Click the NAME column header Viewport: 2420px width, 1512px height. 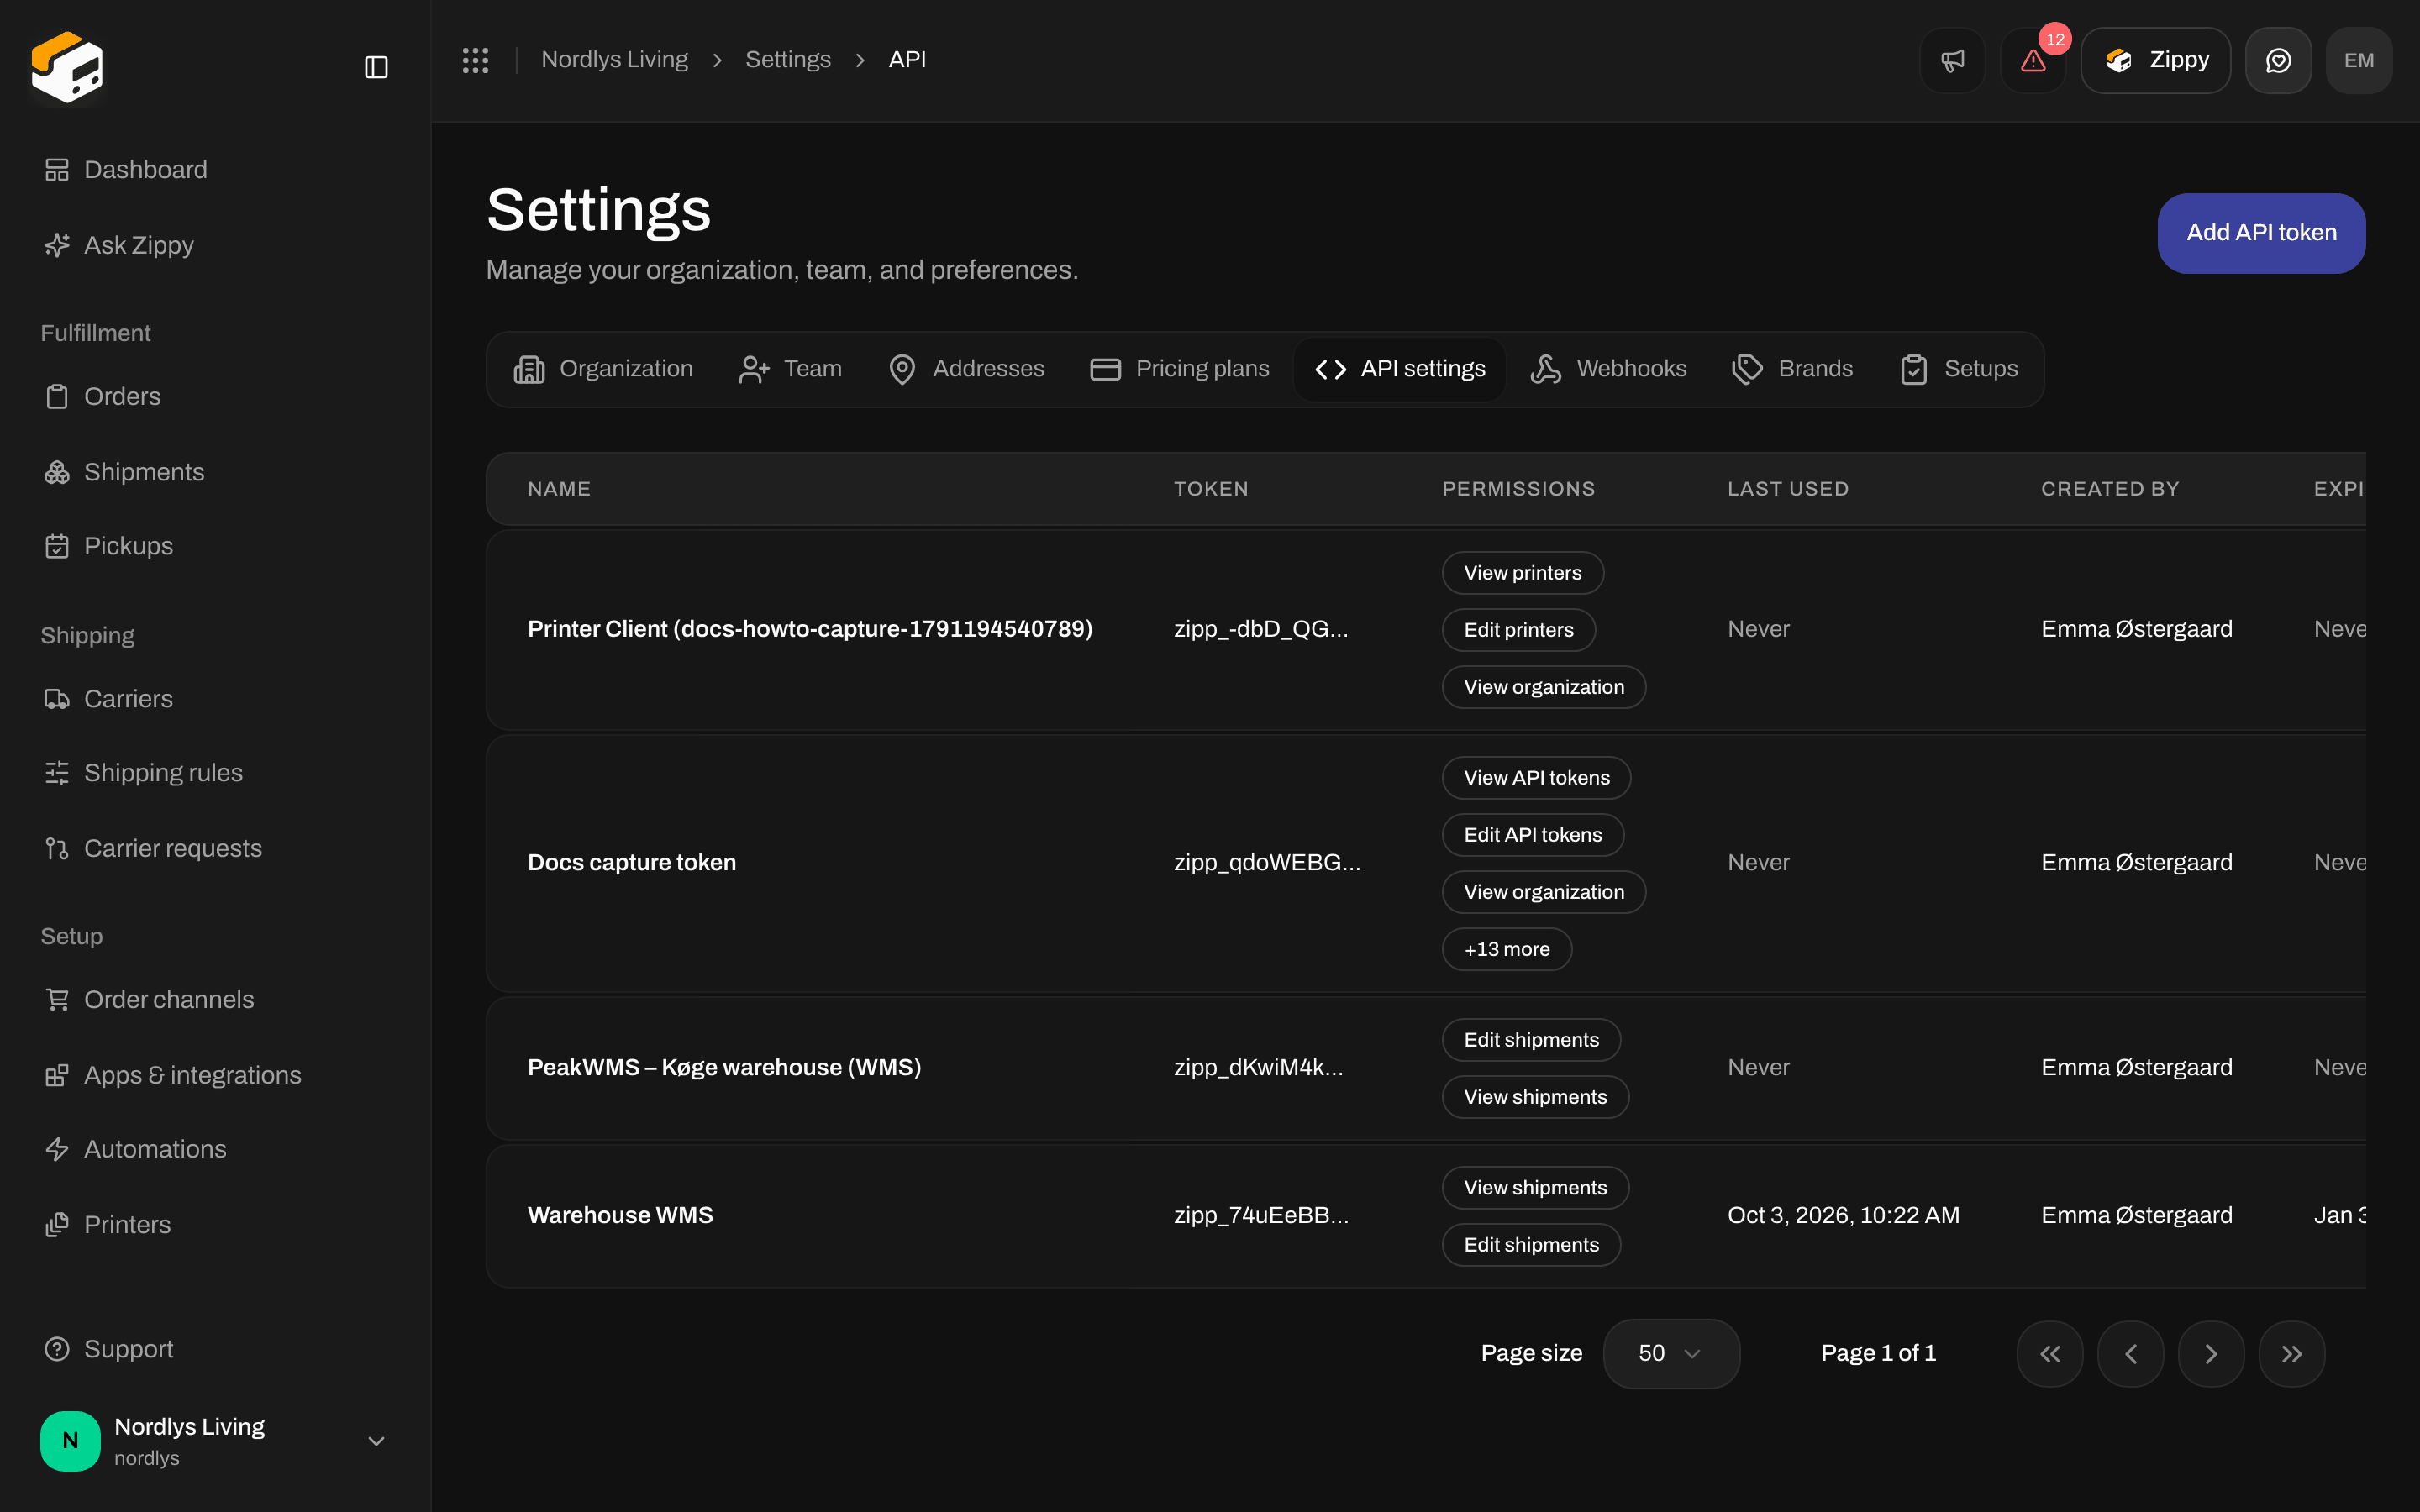(559, 489)
